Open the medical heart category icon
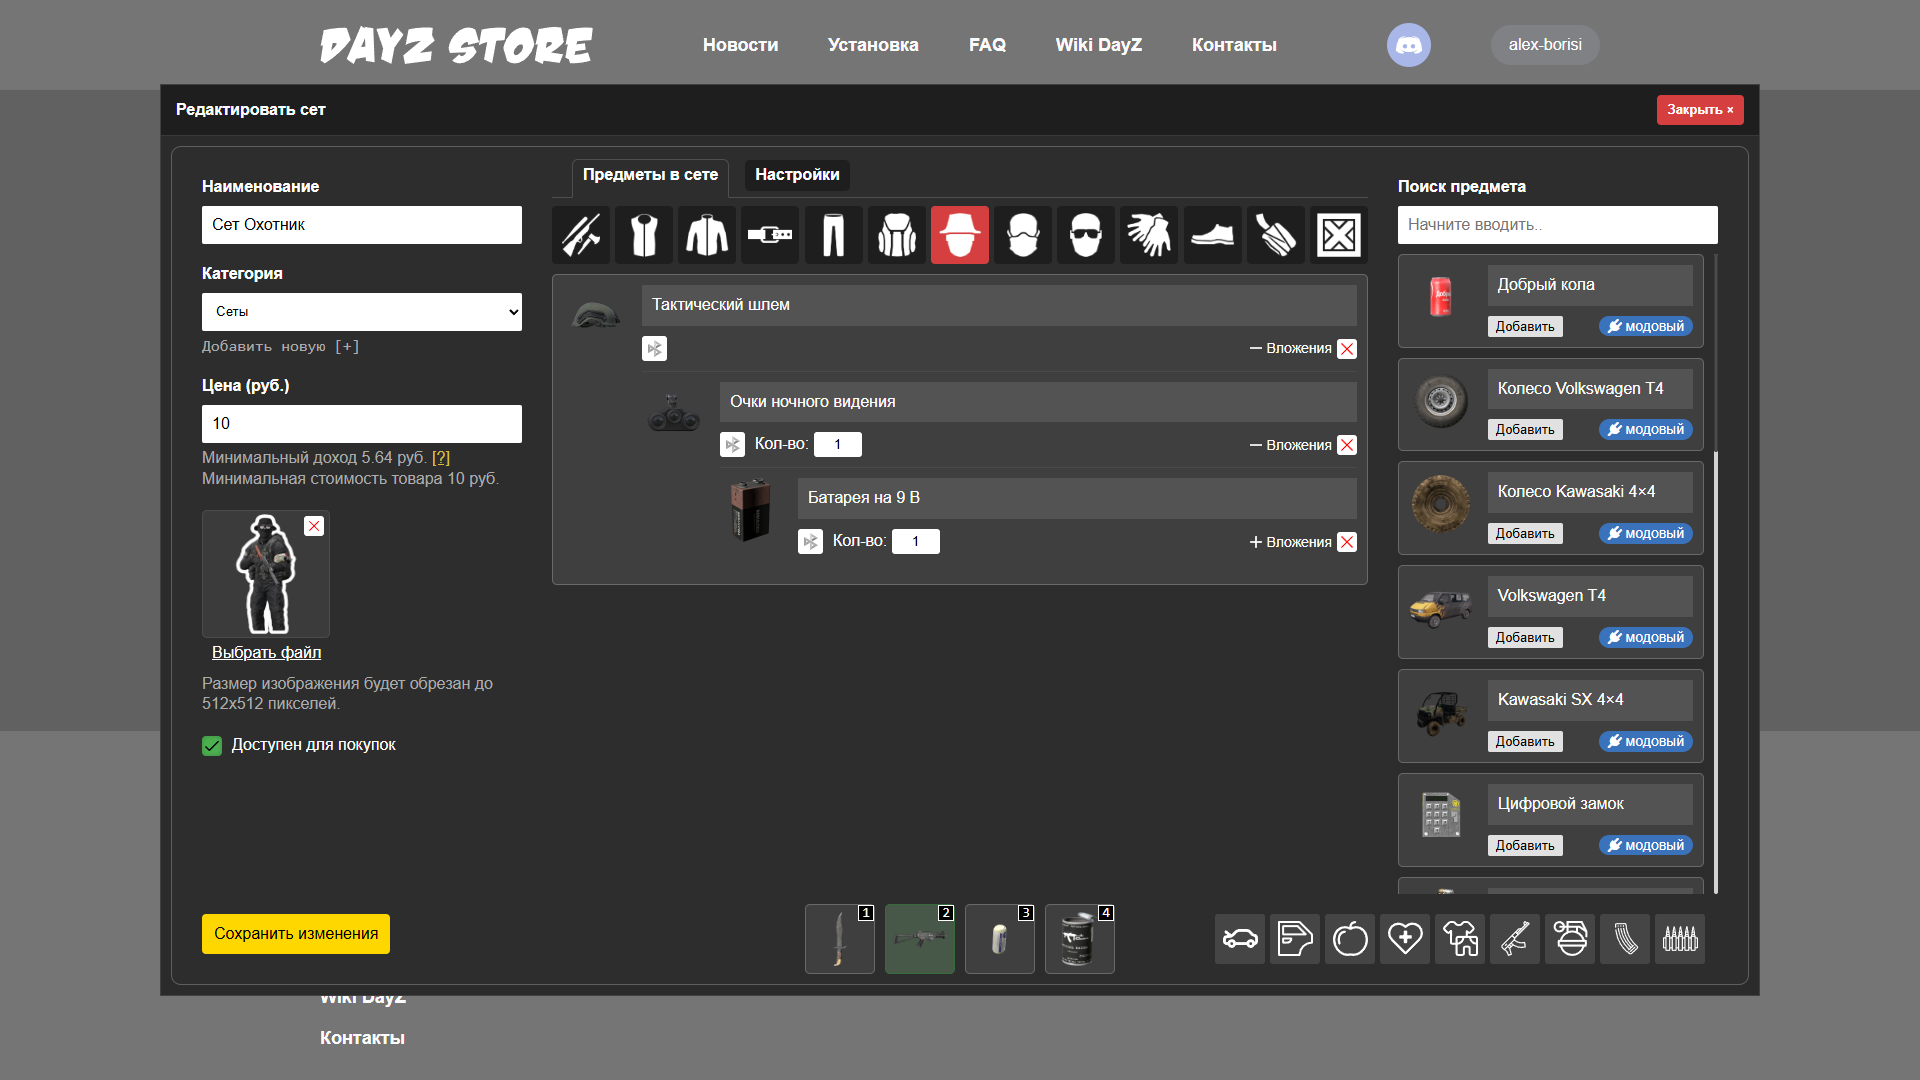Screen dimensions: 1920x1080 1405,939
